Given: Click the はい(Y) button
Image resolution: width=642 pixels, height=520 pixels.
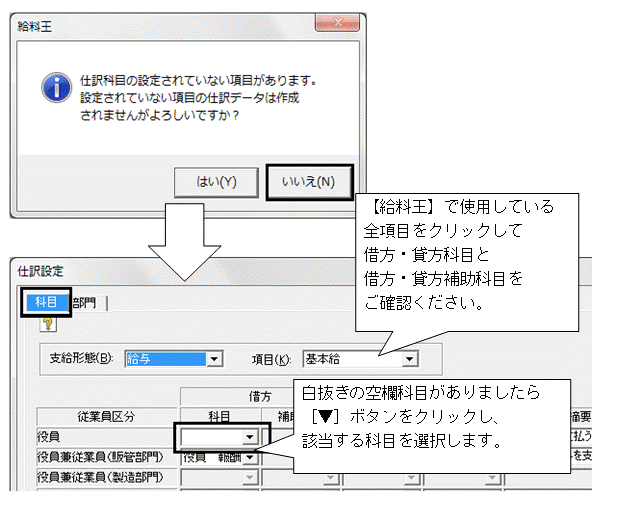Looking at the screenshot, I should click(x=216, y=182).
